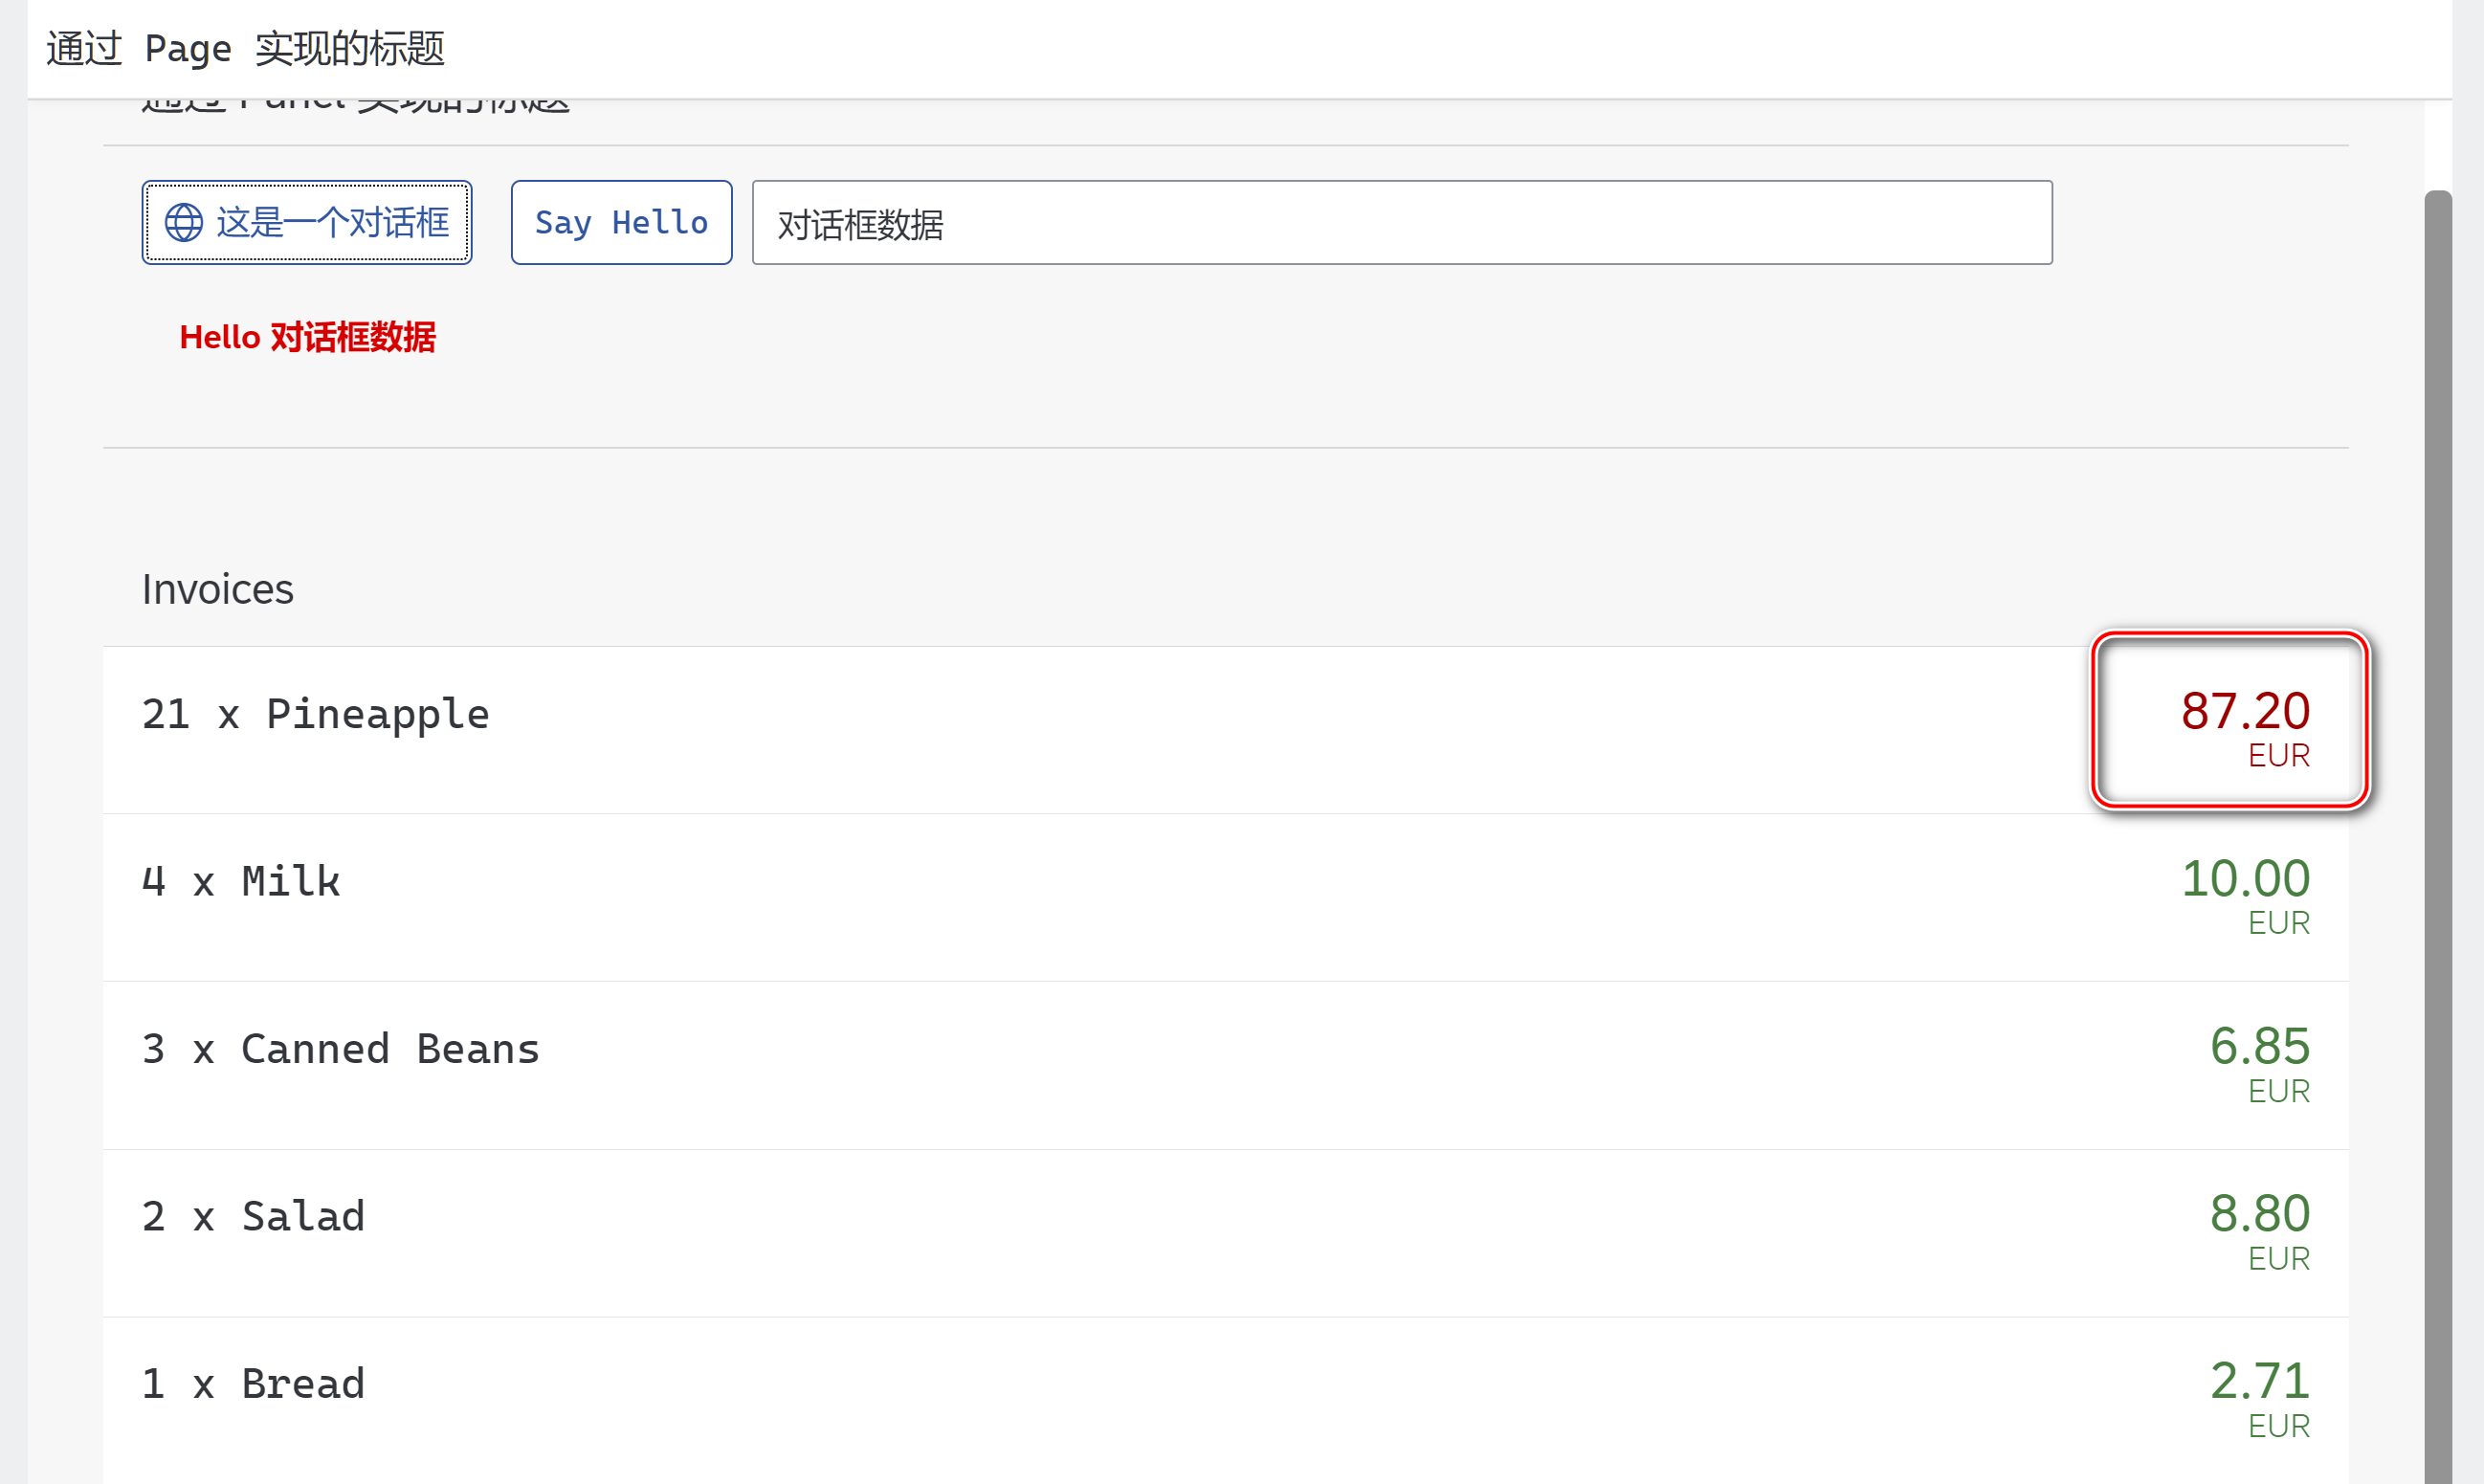Click the globe icon on dialog button
2484x1484 pixels.
[x=183, y=222]
